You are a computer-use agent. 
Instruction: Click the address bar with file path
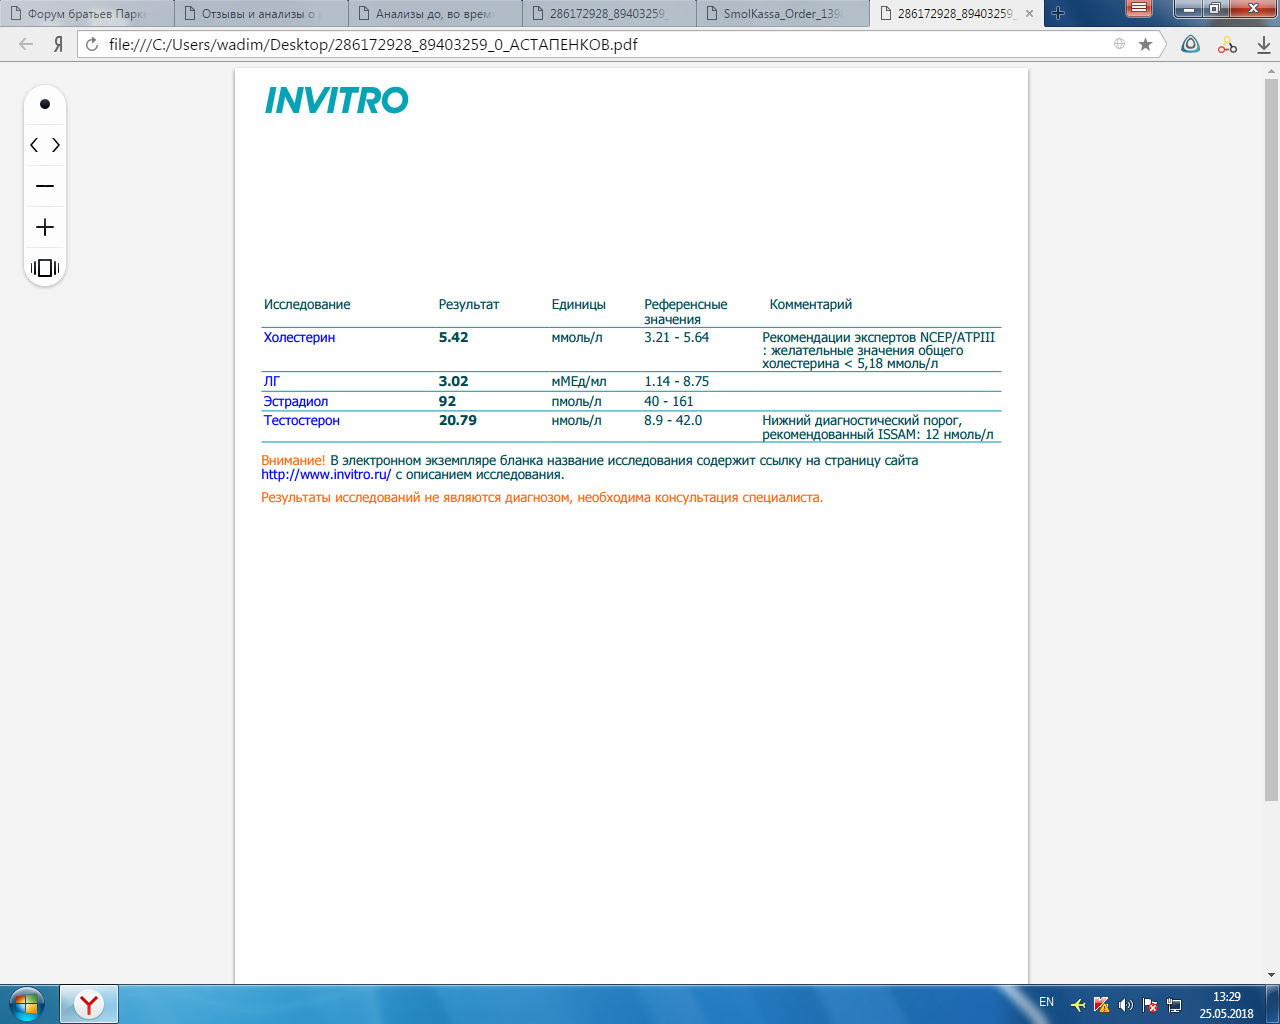[600, 44]
